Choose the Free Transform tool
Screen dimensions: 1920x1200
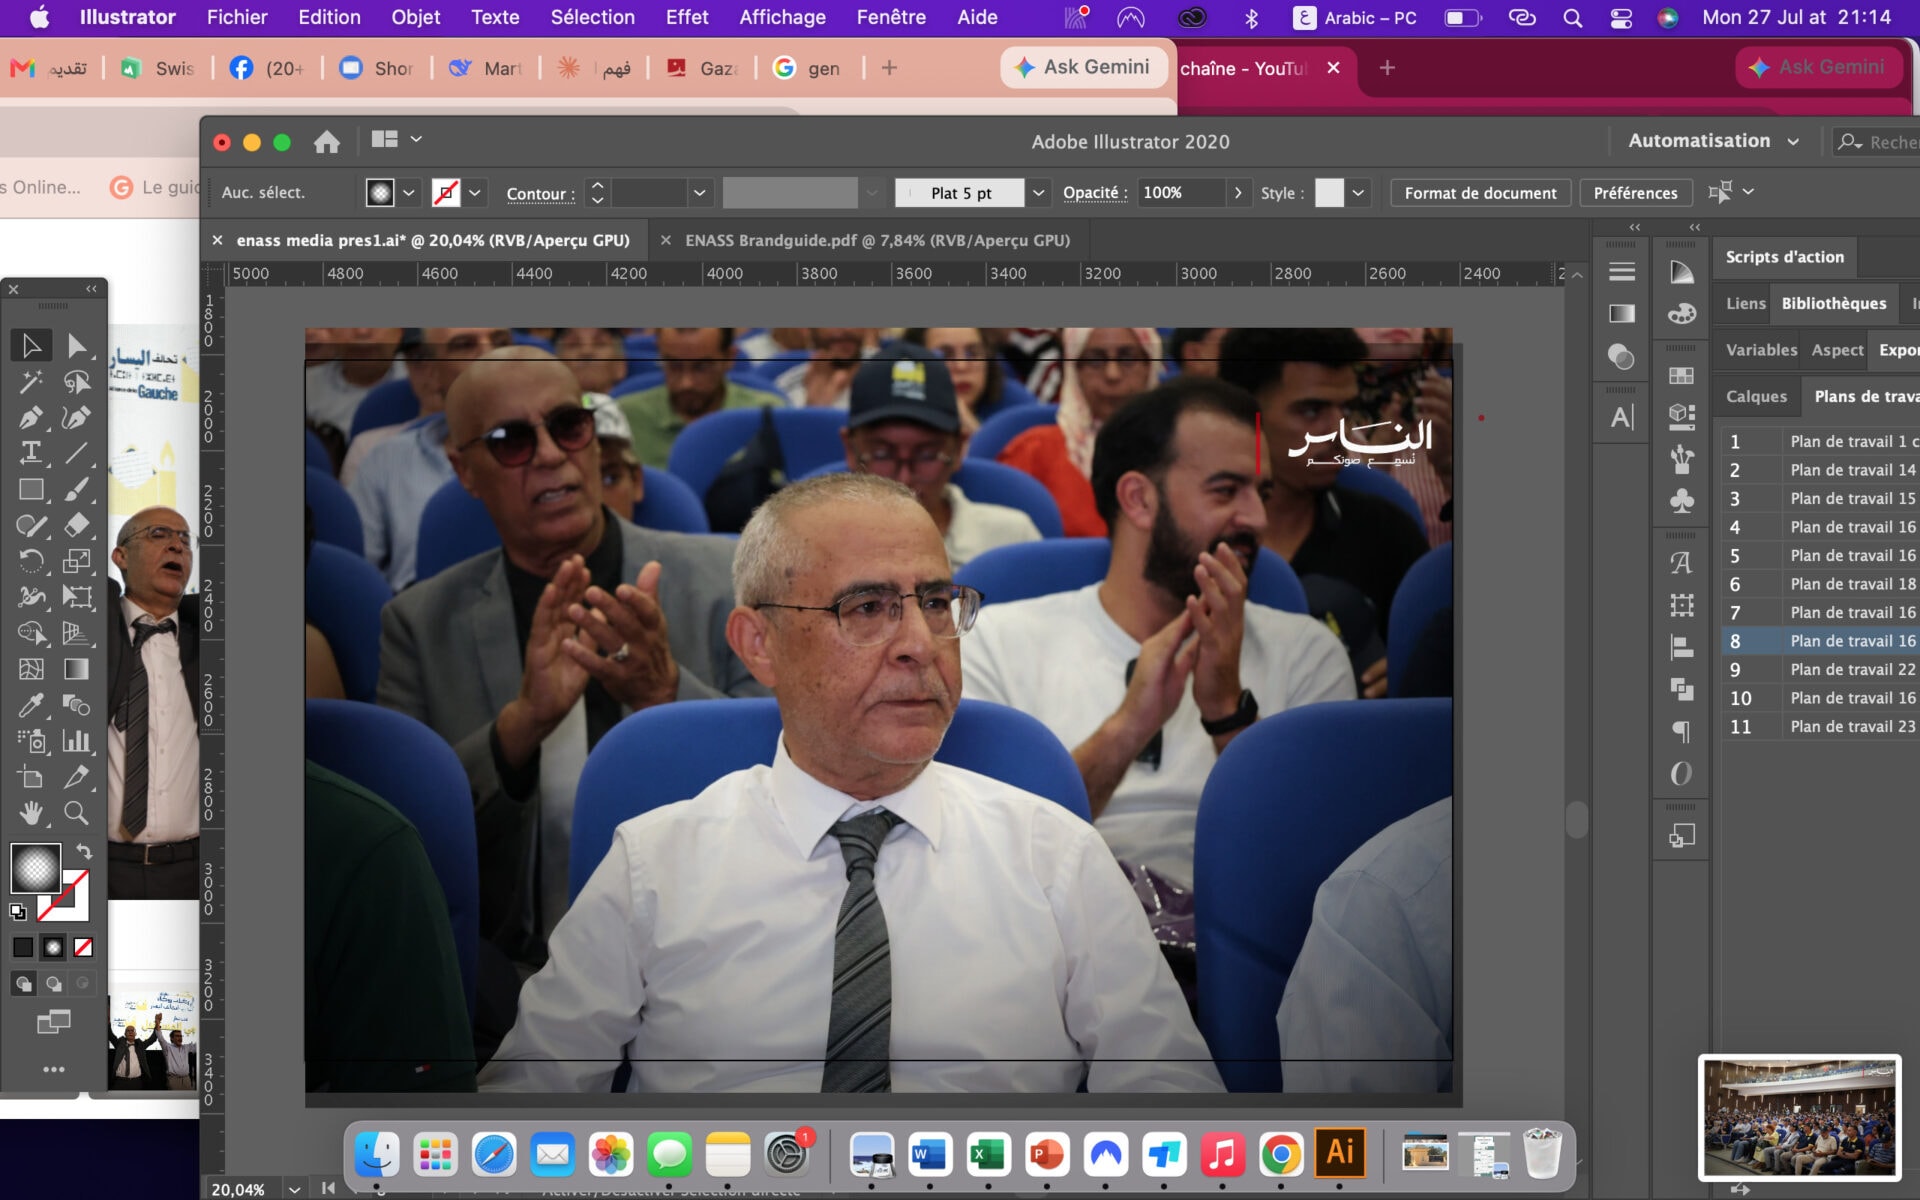click(x=76, y=597)
